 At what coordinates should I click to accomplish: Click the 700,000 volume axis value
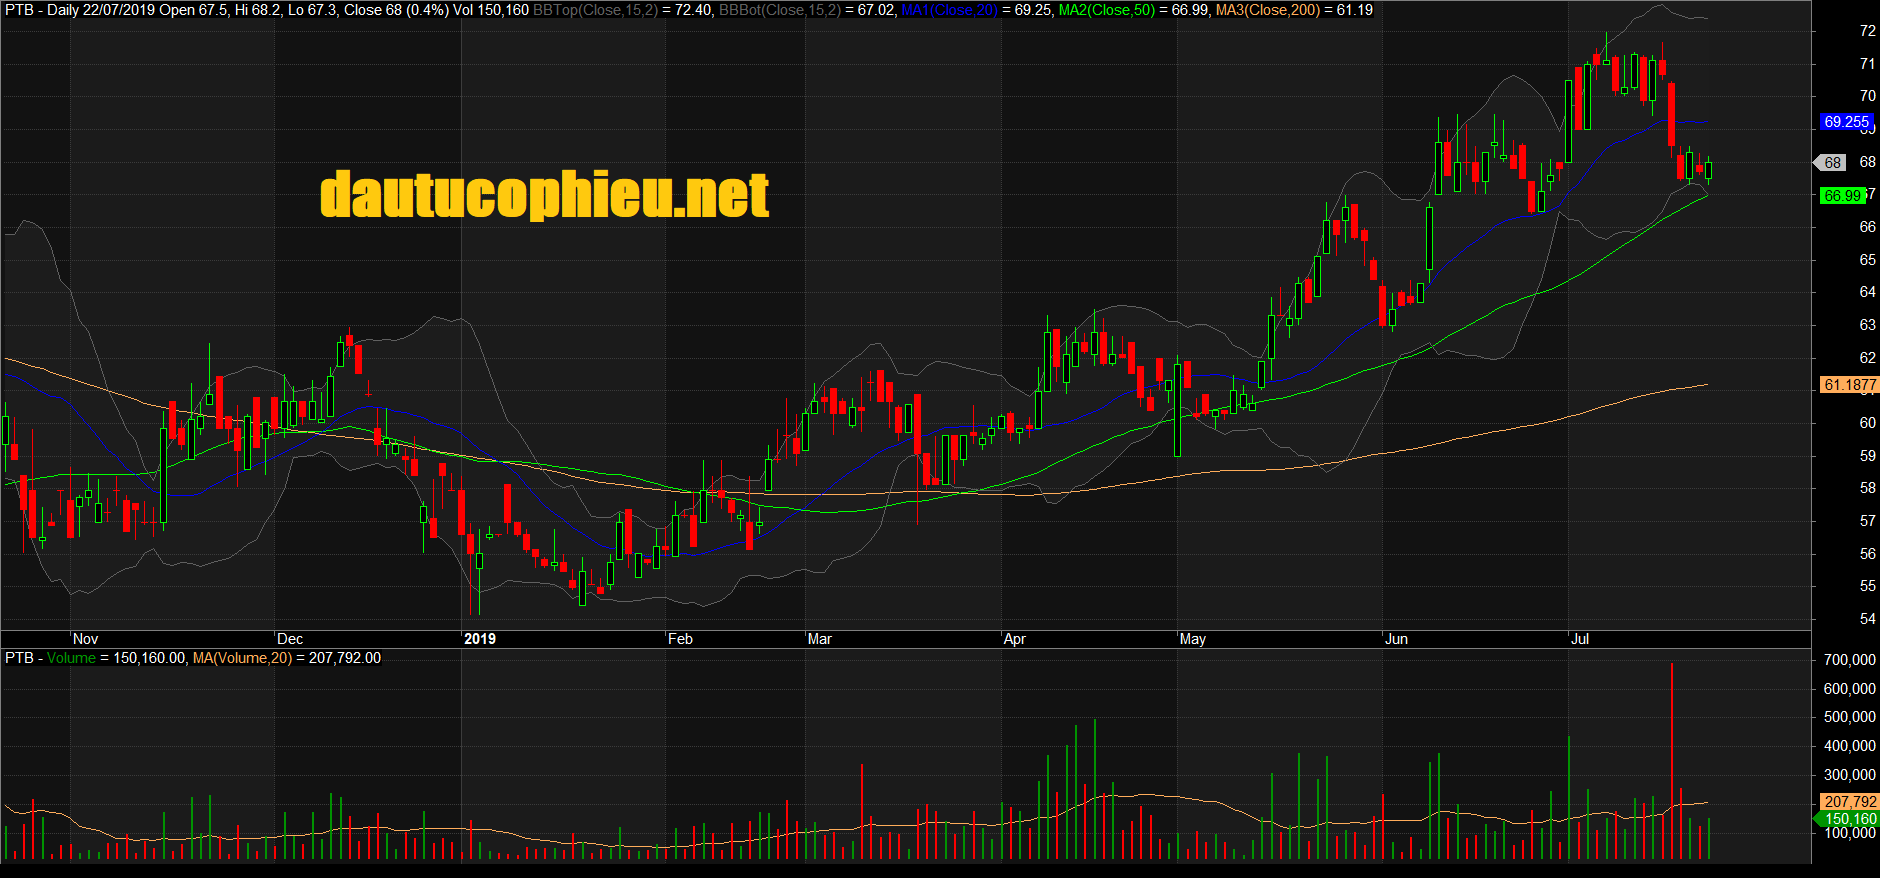pos(1850,660)
